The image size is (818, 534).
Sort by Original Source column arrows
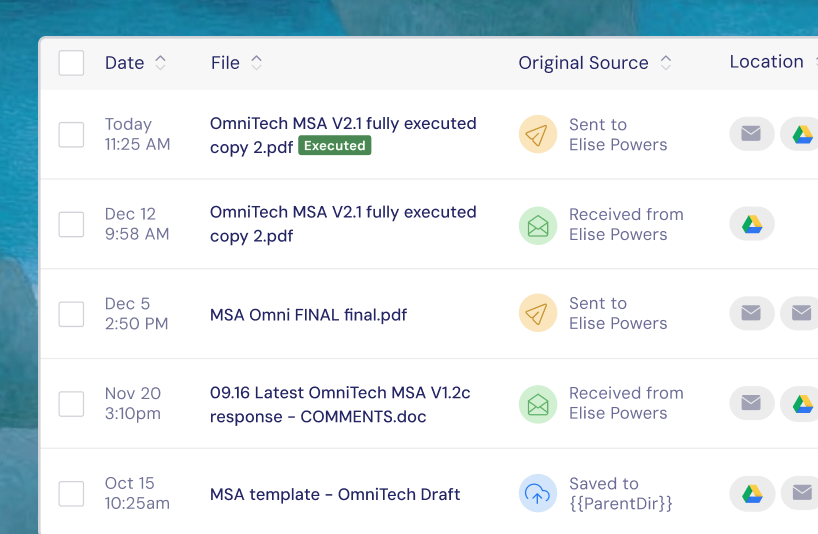pos(666,63)
